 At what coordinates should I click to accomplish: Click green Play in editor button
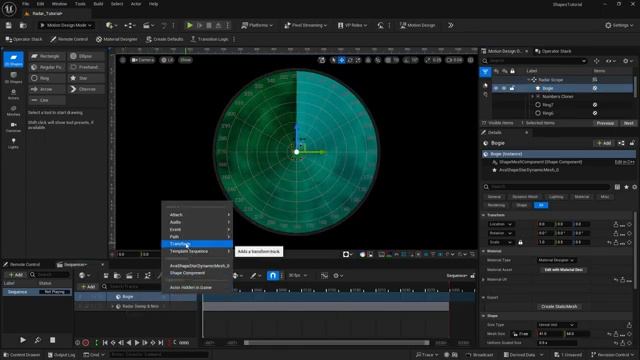189,25
